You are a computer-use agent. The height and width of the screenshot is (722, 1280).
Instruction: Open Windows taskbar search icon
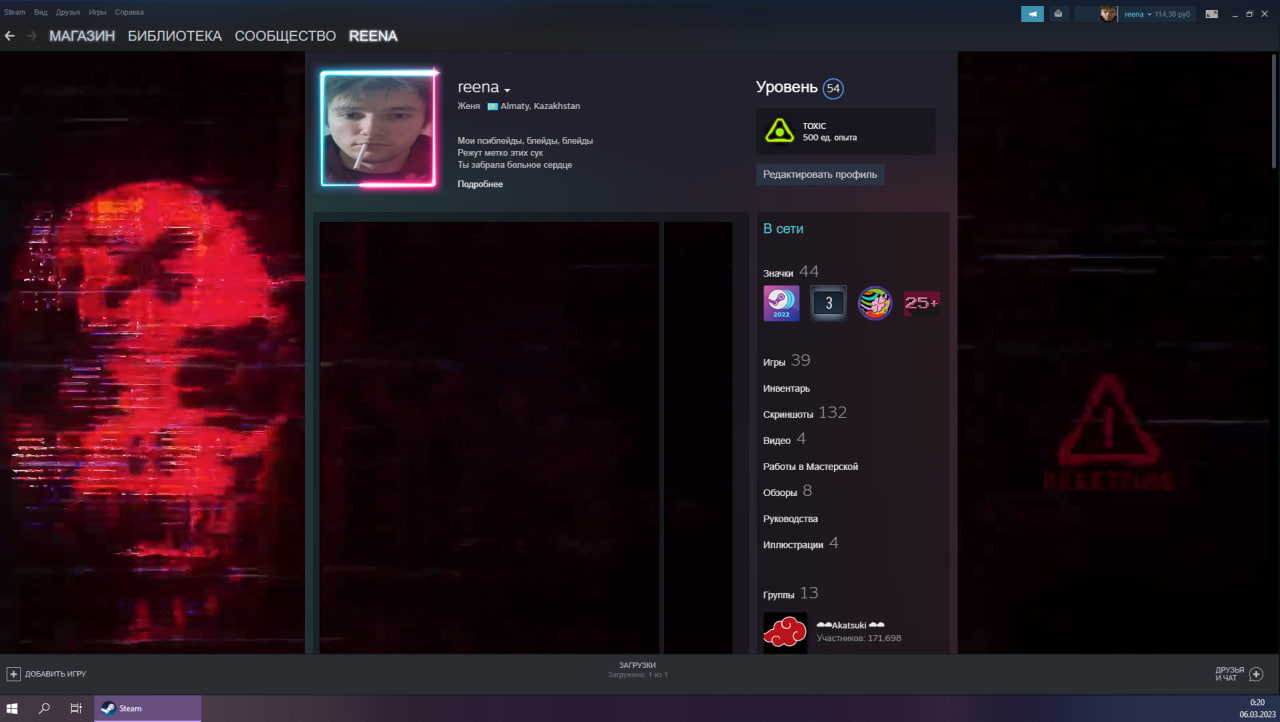pos(44,708)
